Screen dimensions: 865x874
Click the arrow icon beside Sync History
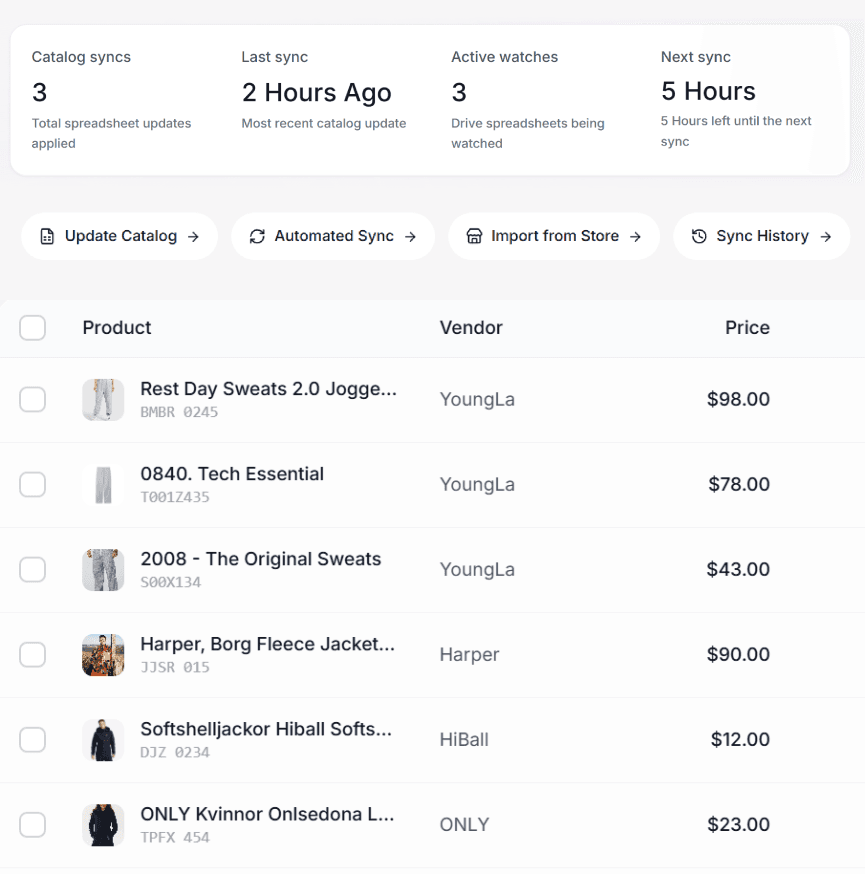(827, 236)
